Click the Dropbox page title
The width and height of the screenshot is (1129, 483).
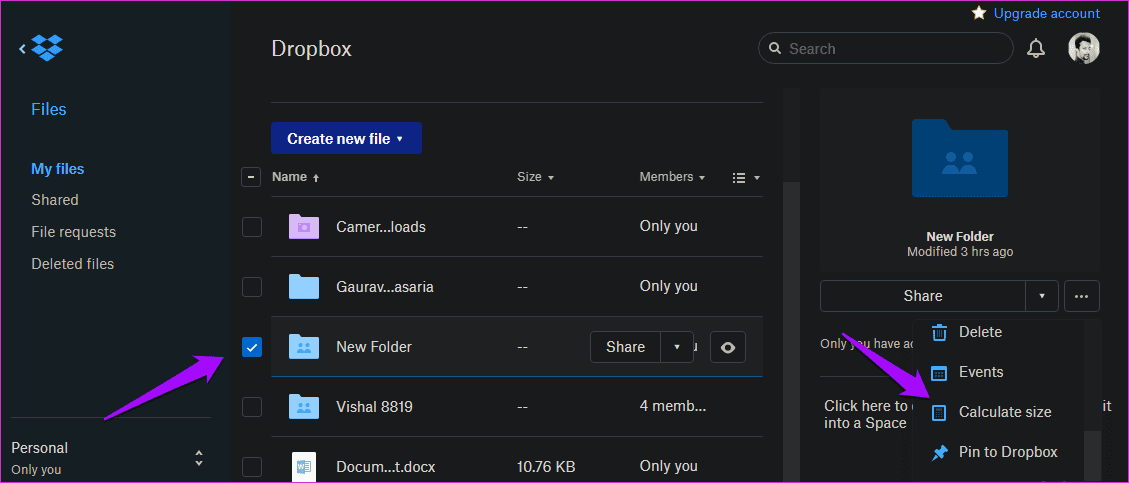pos(311,49)
